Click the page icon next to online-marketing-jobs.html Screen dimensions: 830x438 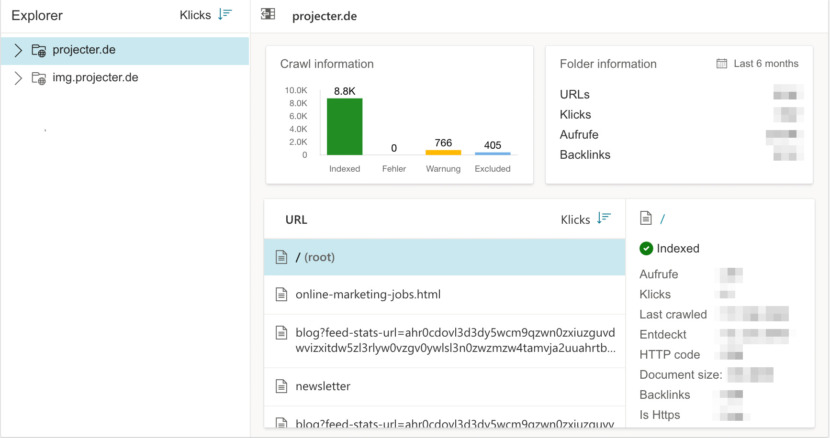point(282,294)
